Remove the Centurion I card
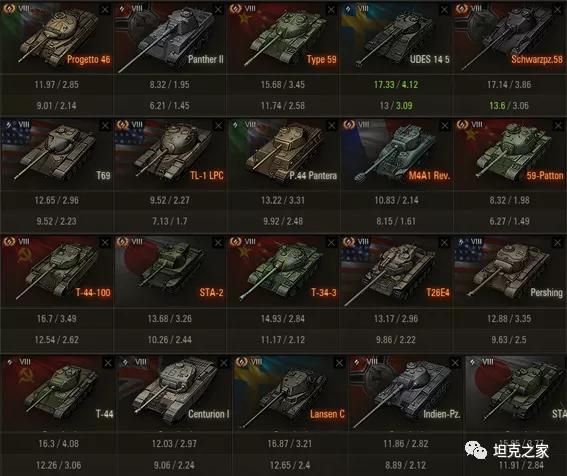 tap(224, 362)
